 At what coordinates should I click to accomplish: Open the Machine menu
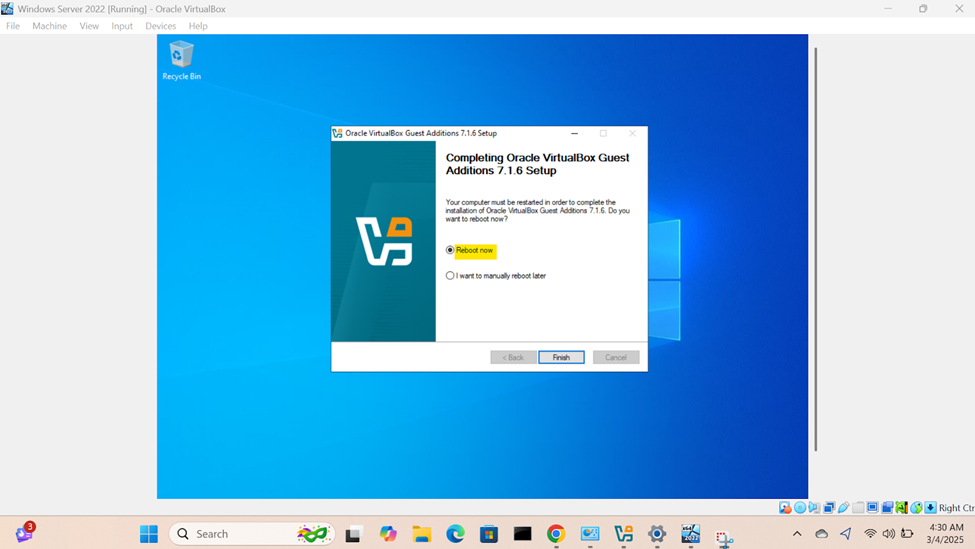[x=50, y=25]
